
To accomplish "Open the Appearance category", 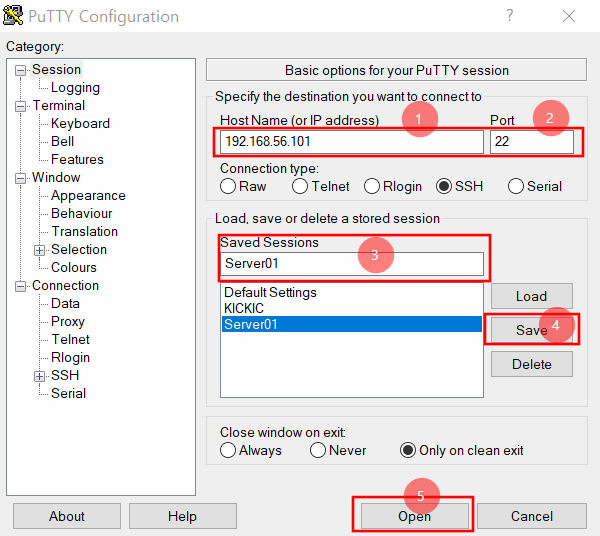I will [x=88, y=196].
